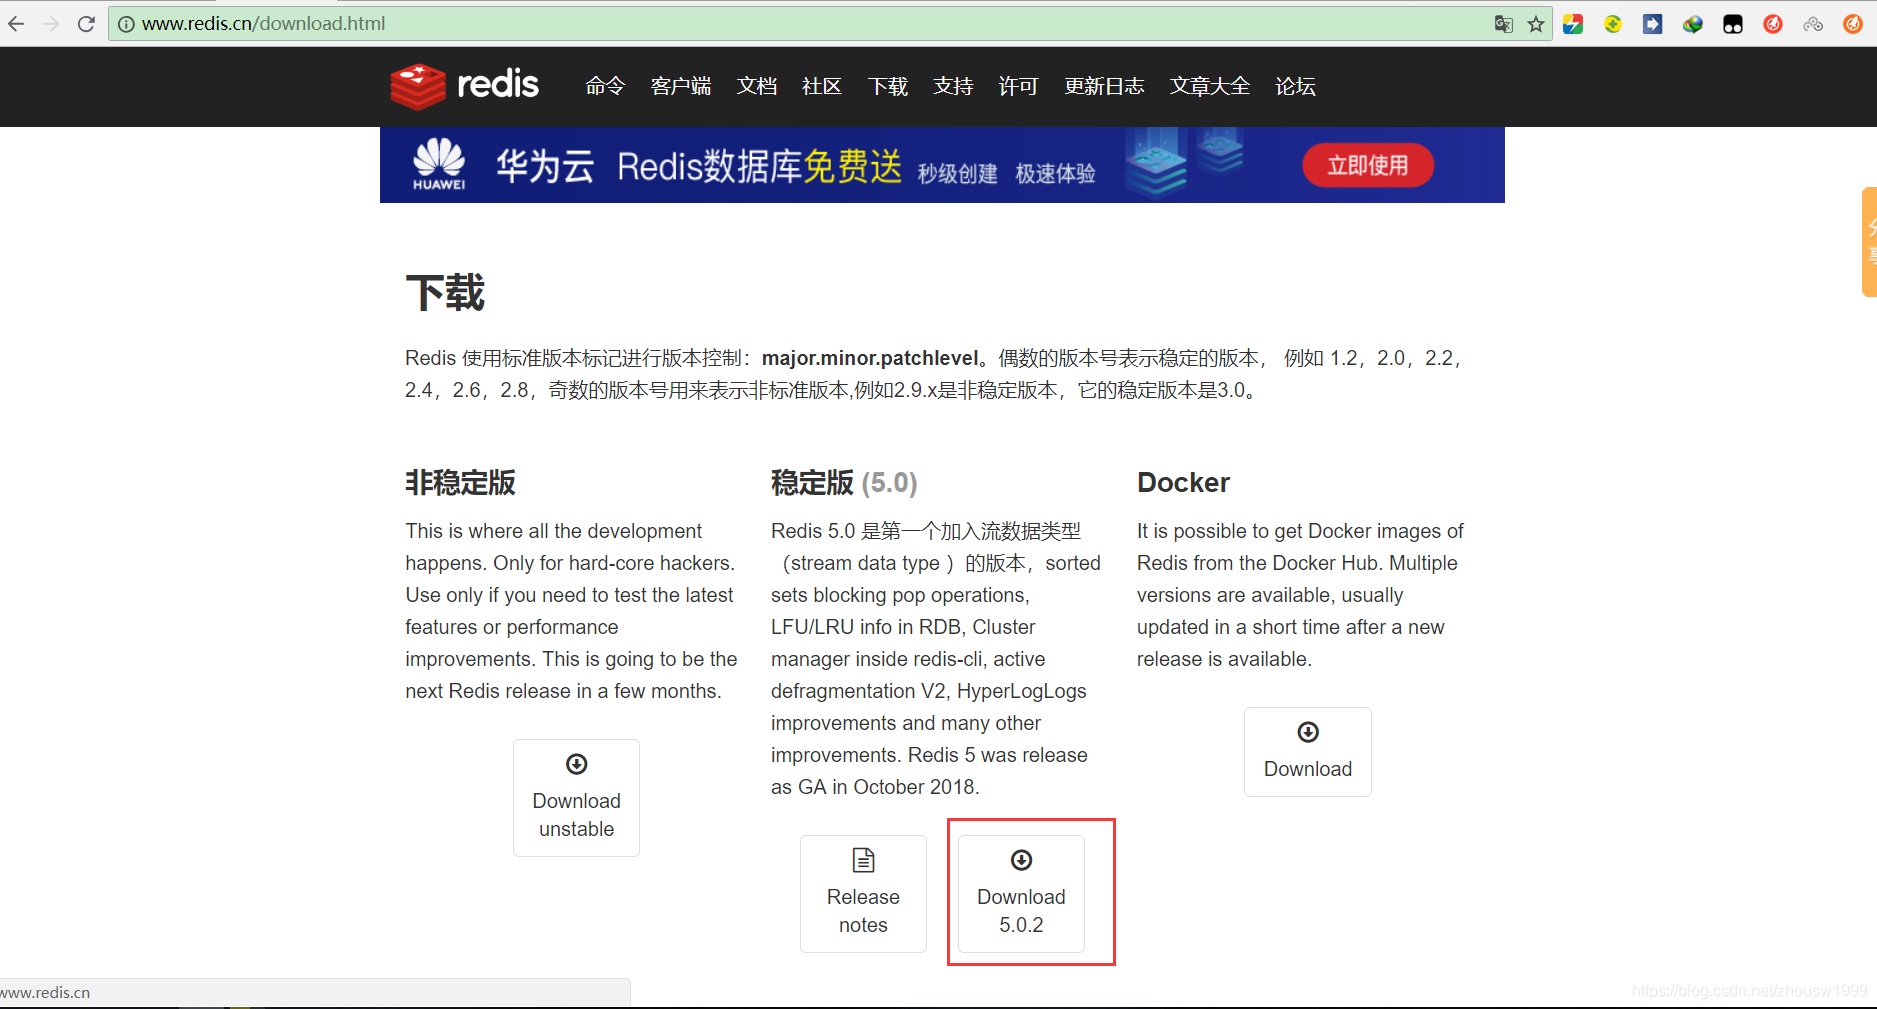This screenshot has width=1877, height=1009.
Task: Click the Docker section heading
Action: click(1183, 483)
